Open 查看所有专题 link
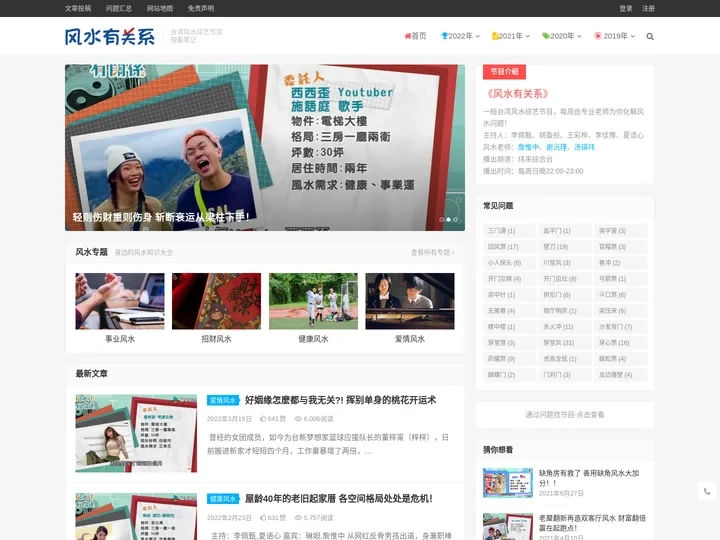 (432, 252)
